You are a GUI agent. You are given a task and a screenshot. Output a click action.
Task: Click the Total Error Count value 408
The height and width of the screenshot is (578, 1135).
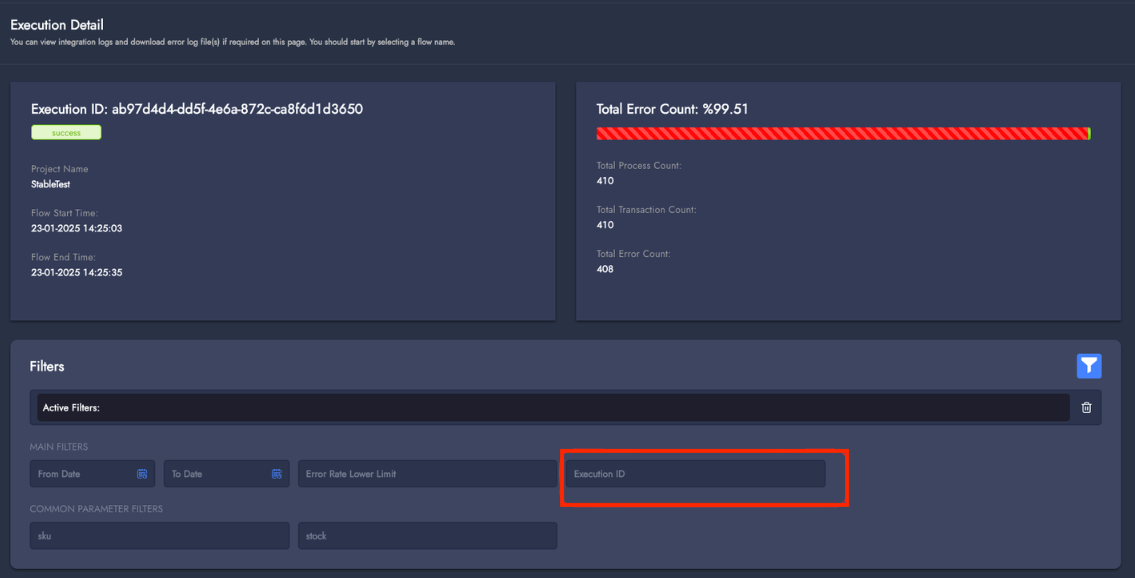click(x=605, y=269)
